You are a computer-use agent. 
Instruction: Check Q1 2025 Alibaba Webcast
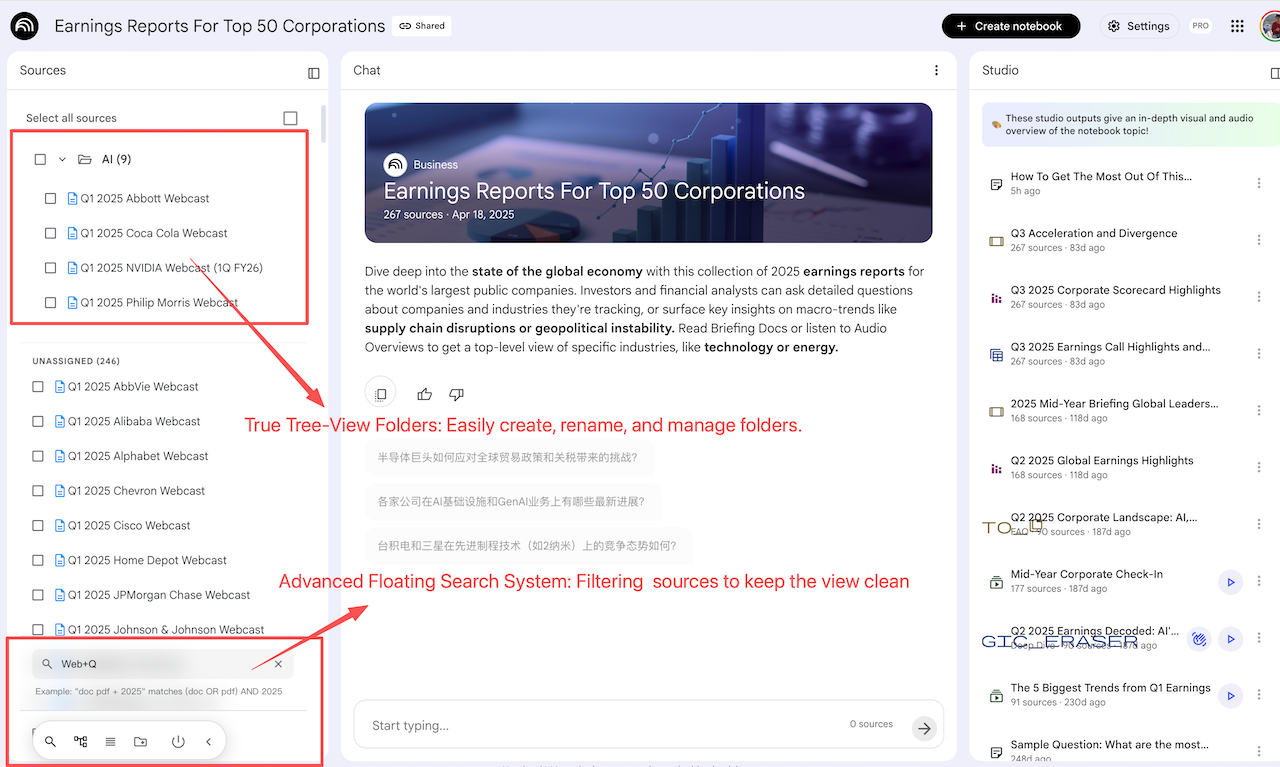[x=38, y=422]
